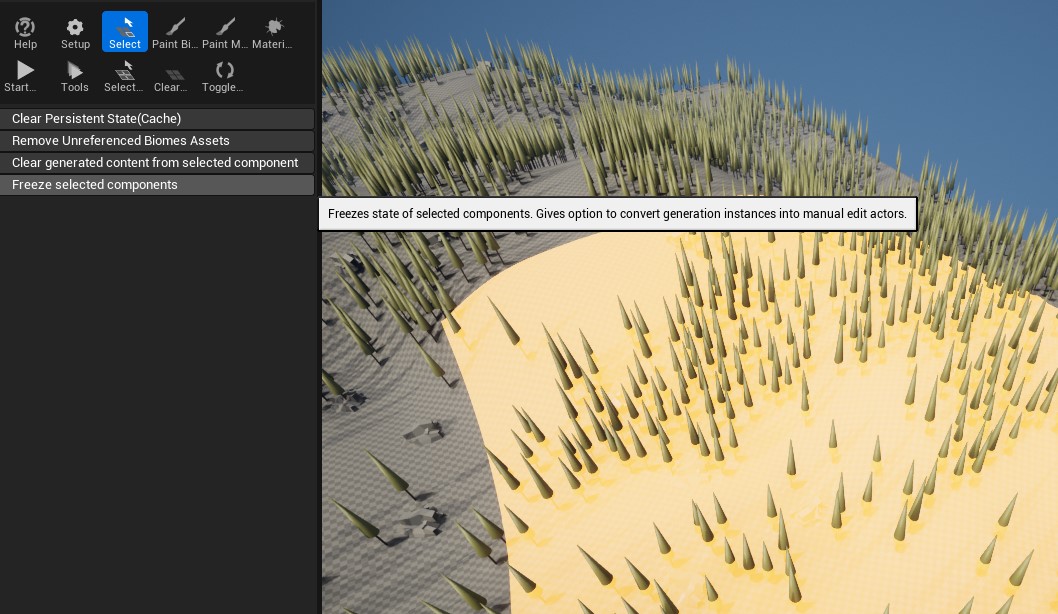Activate the Select mode tool
This screenshot has height=614, width=1058.
(x=125, y=32)
